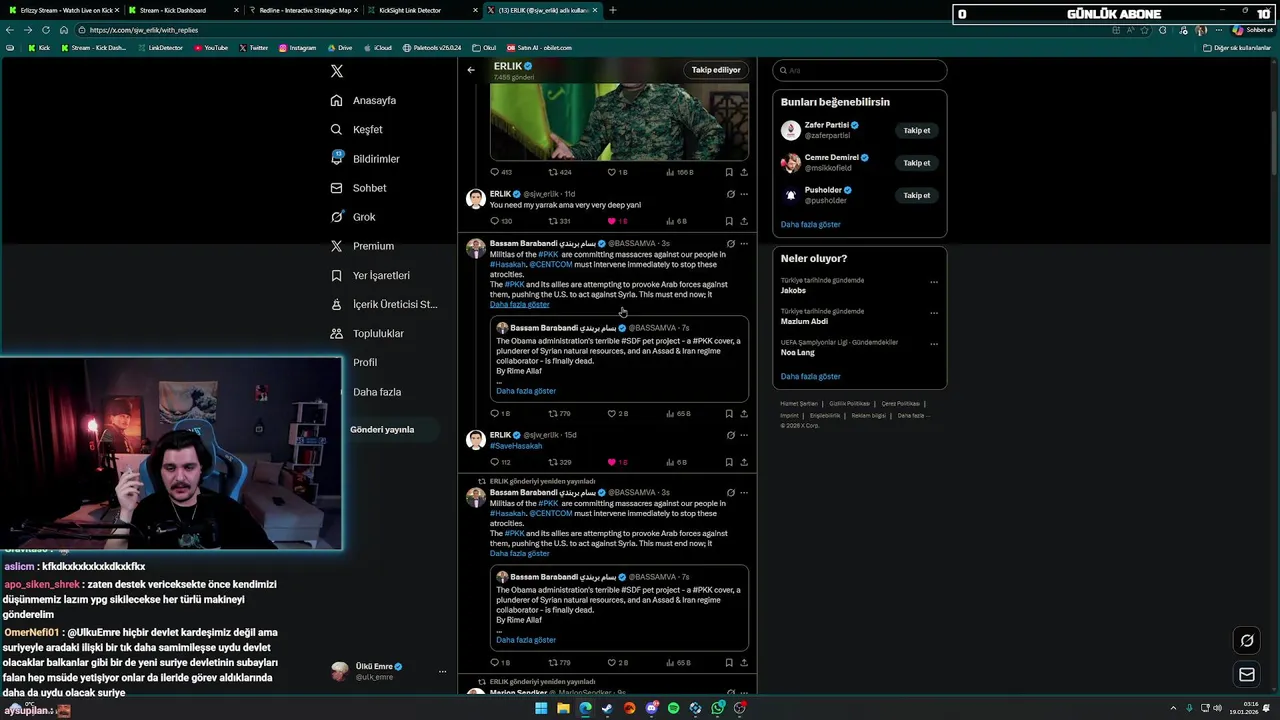Expand the Daha fazla sidebar menu
The width and height of the screenshot is (1280, 720).
pyautogui.click(x=377, y=392)
